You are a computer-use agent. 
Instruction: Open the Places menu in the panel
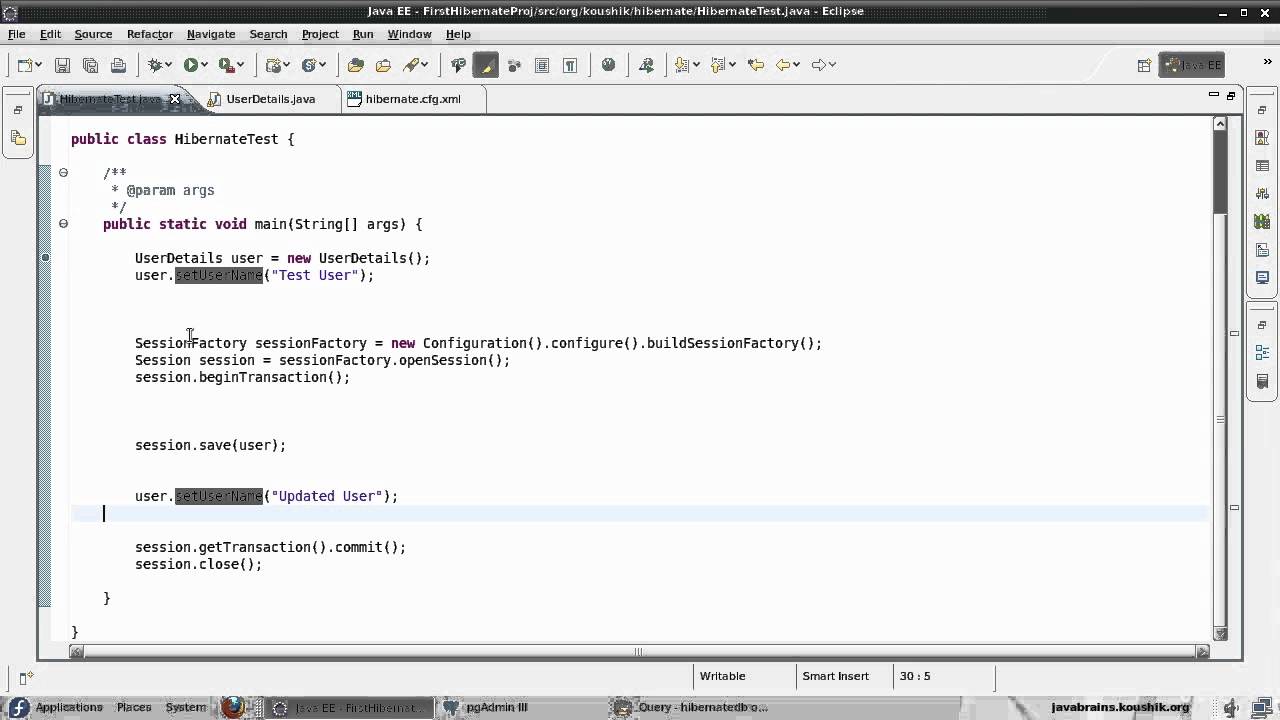click(134, 707)
